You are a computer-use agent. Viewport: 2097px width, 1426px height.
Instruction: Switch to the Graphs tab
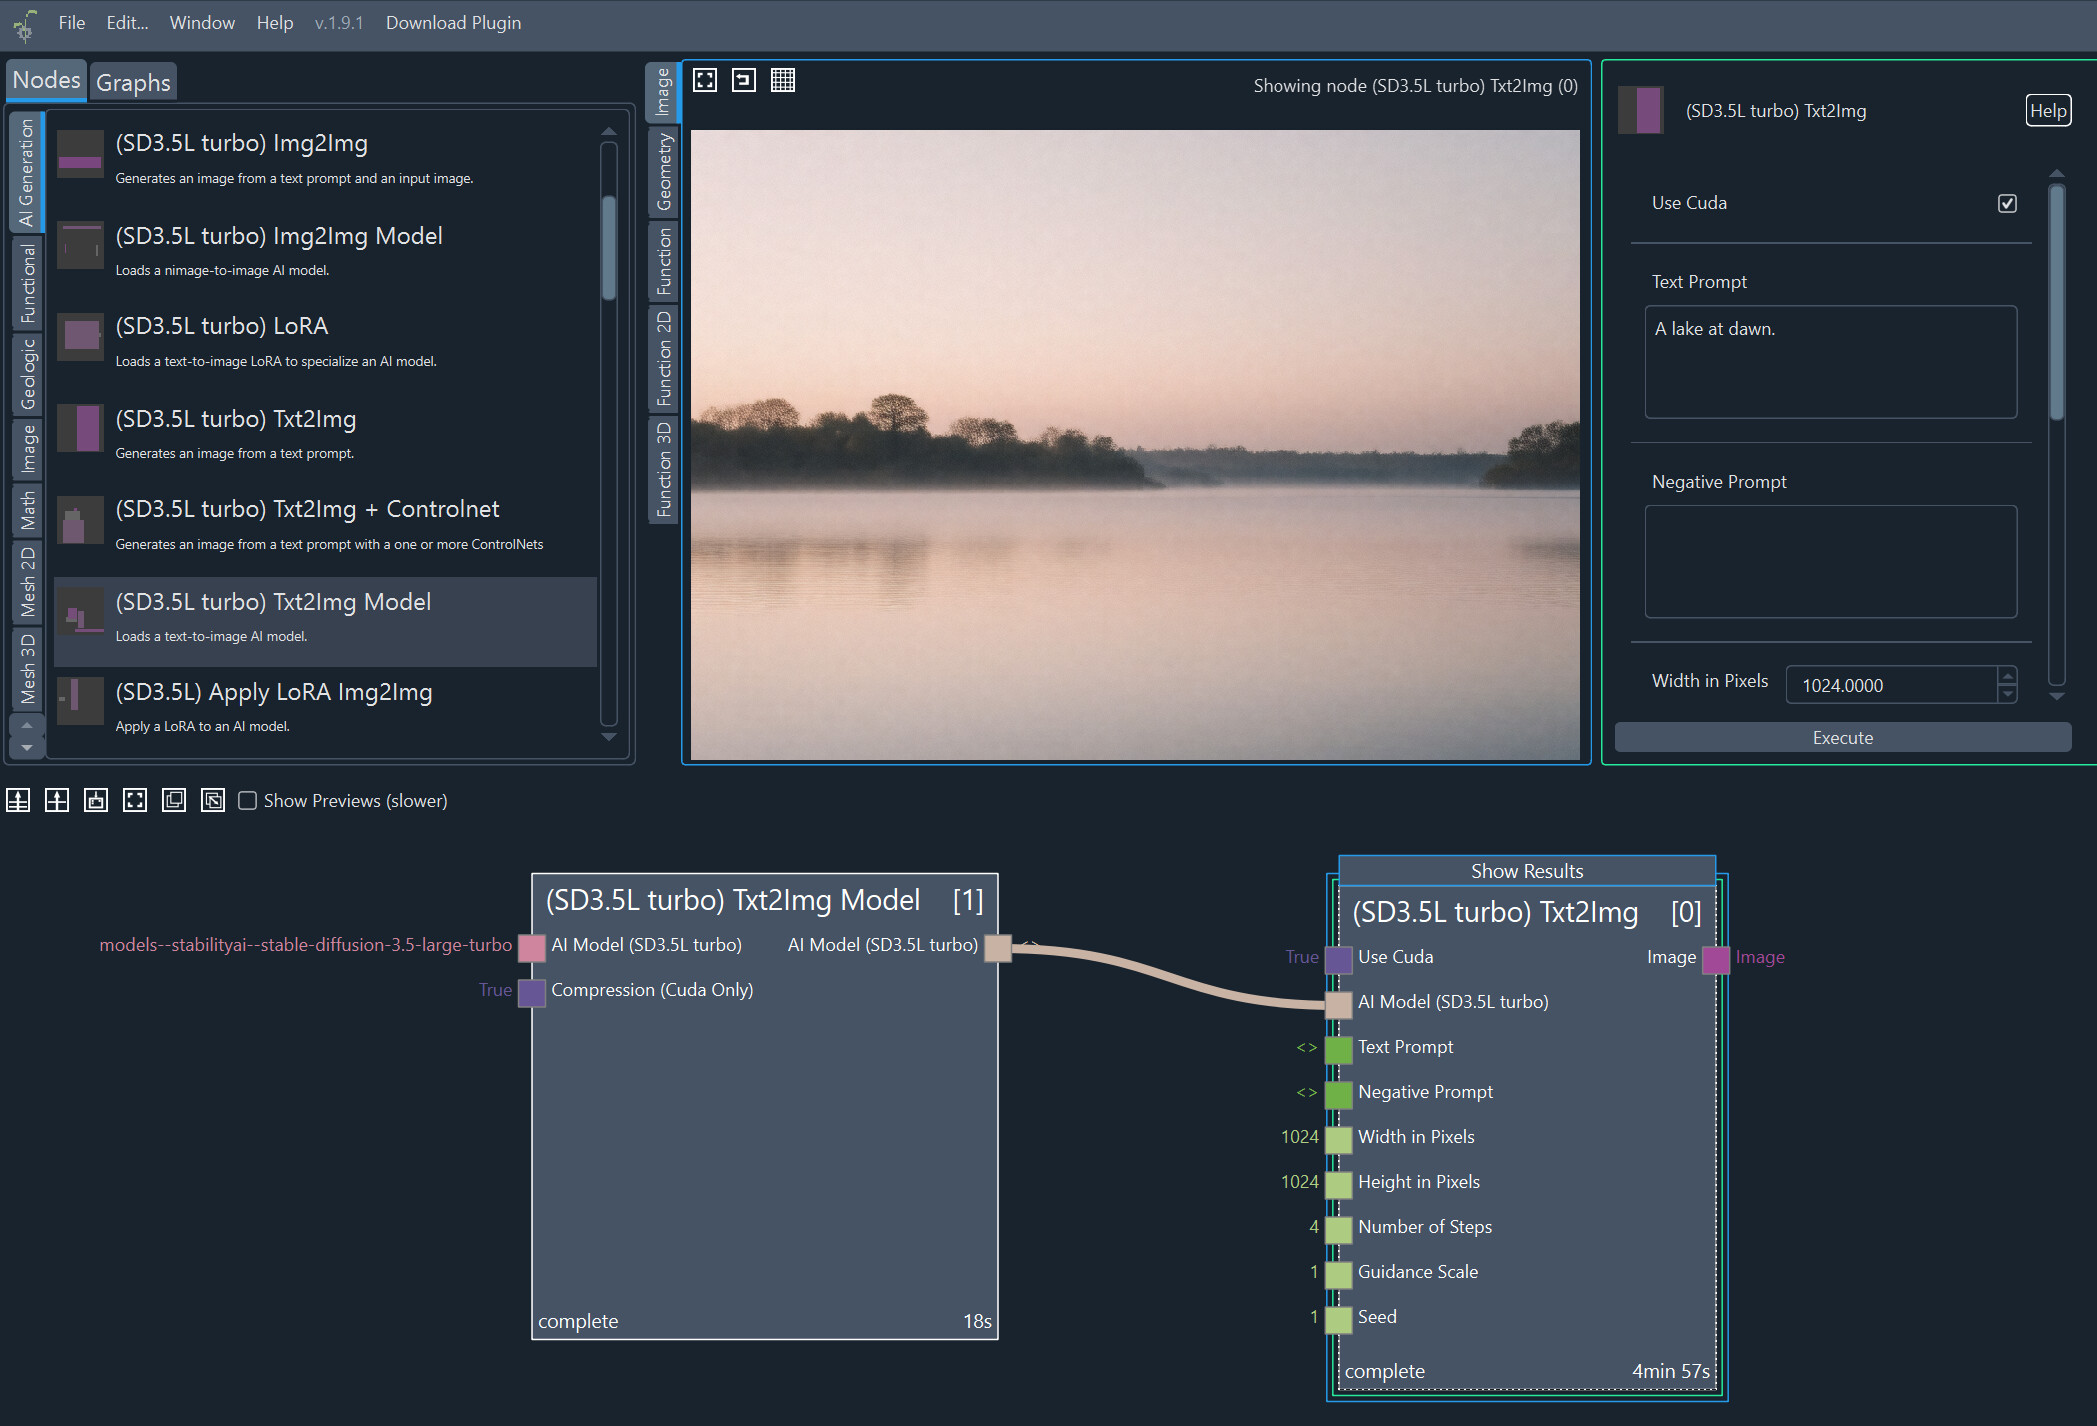[133, 82]
